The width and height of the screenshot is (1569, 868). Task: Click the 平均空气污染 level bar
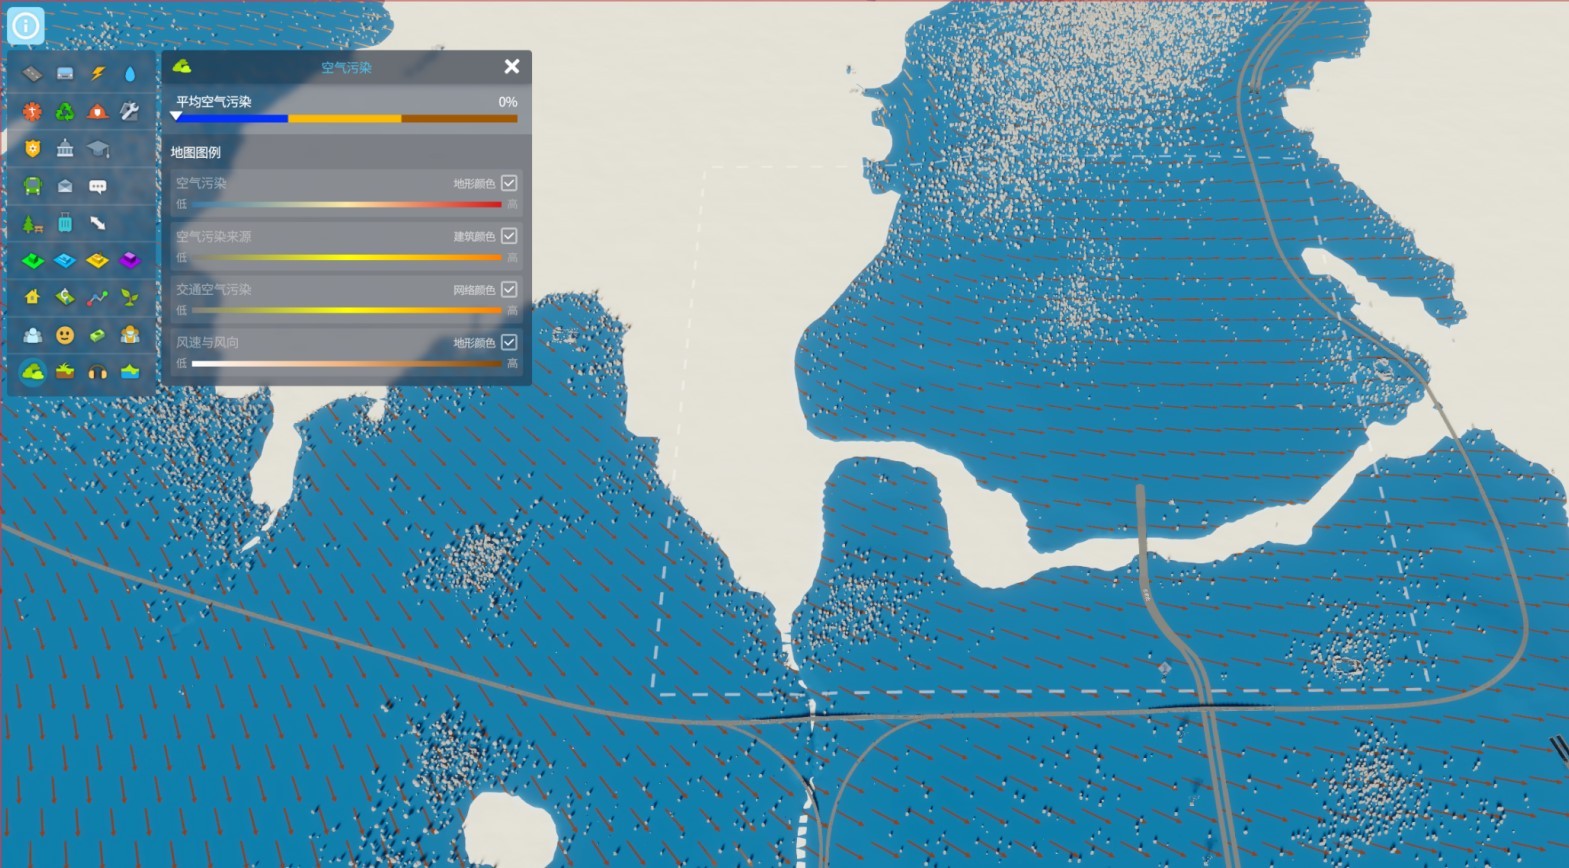(346, 118)
